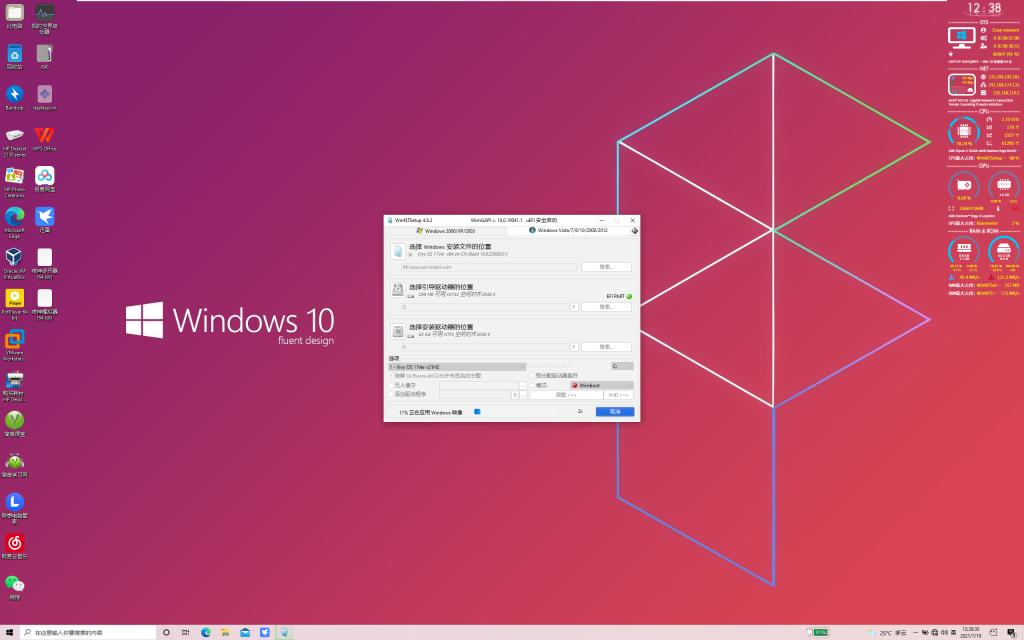Open the 微信 WeChat desktop icon

[x=14, y=586]
